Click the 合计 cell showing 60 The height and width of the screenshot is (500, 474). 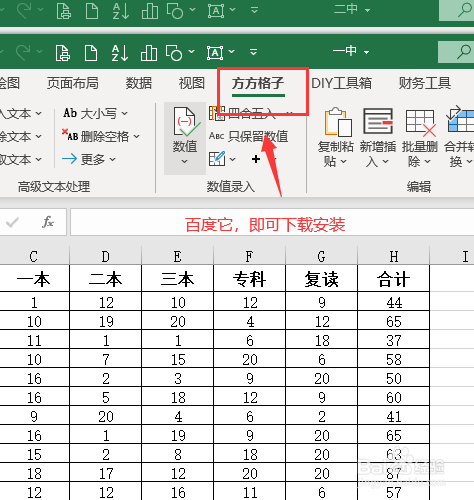(x=394, y=397)
